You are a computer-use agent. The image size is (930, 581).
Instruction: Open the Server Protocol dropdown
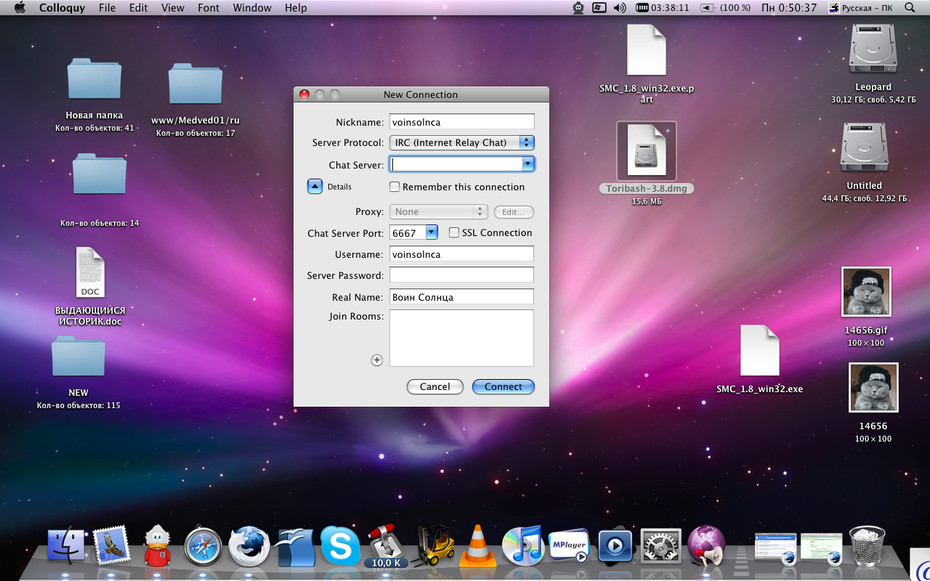[462, 142]
